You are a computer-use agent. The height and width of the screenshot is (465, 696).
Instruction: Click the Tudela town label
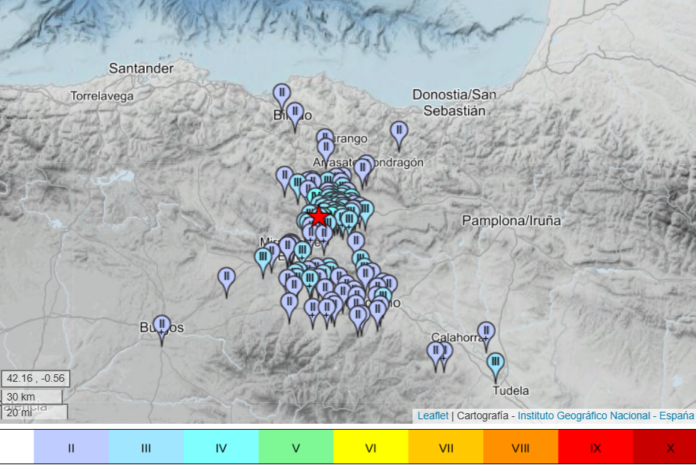click(511, 390)
